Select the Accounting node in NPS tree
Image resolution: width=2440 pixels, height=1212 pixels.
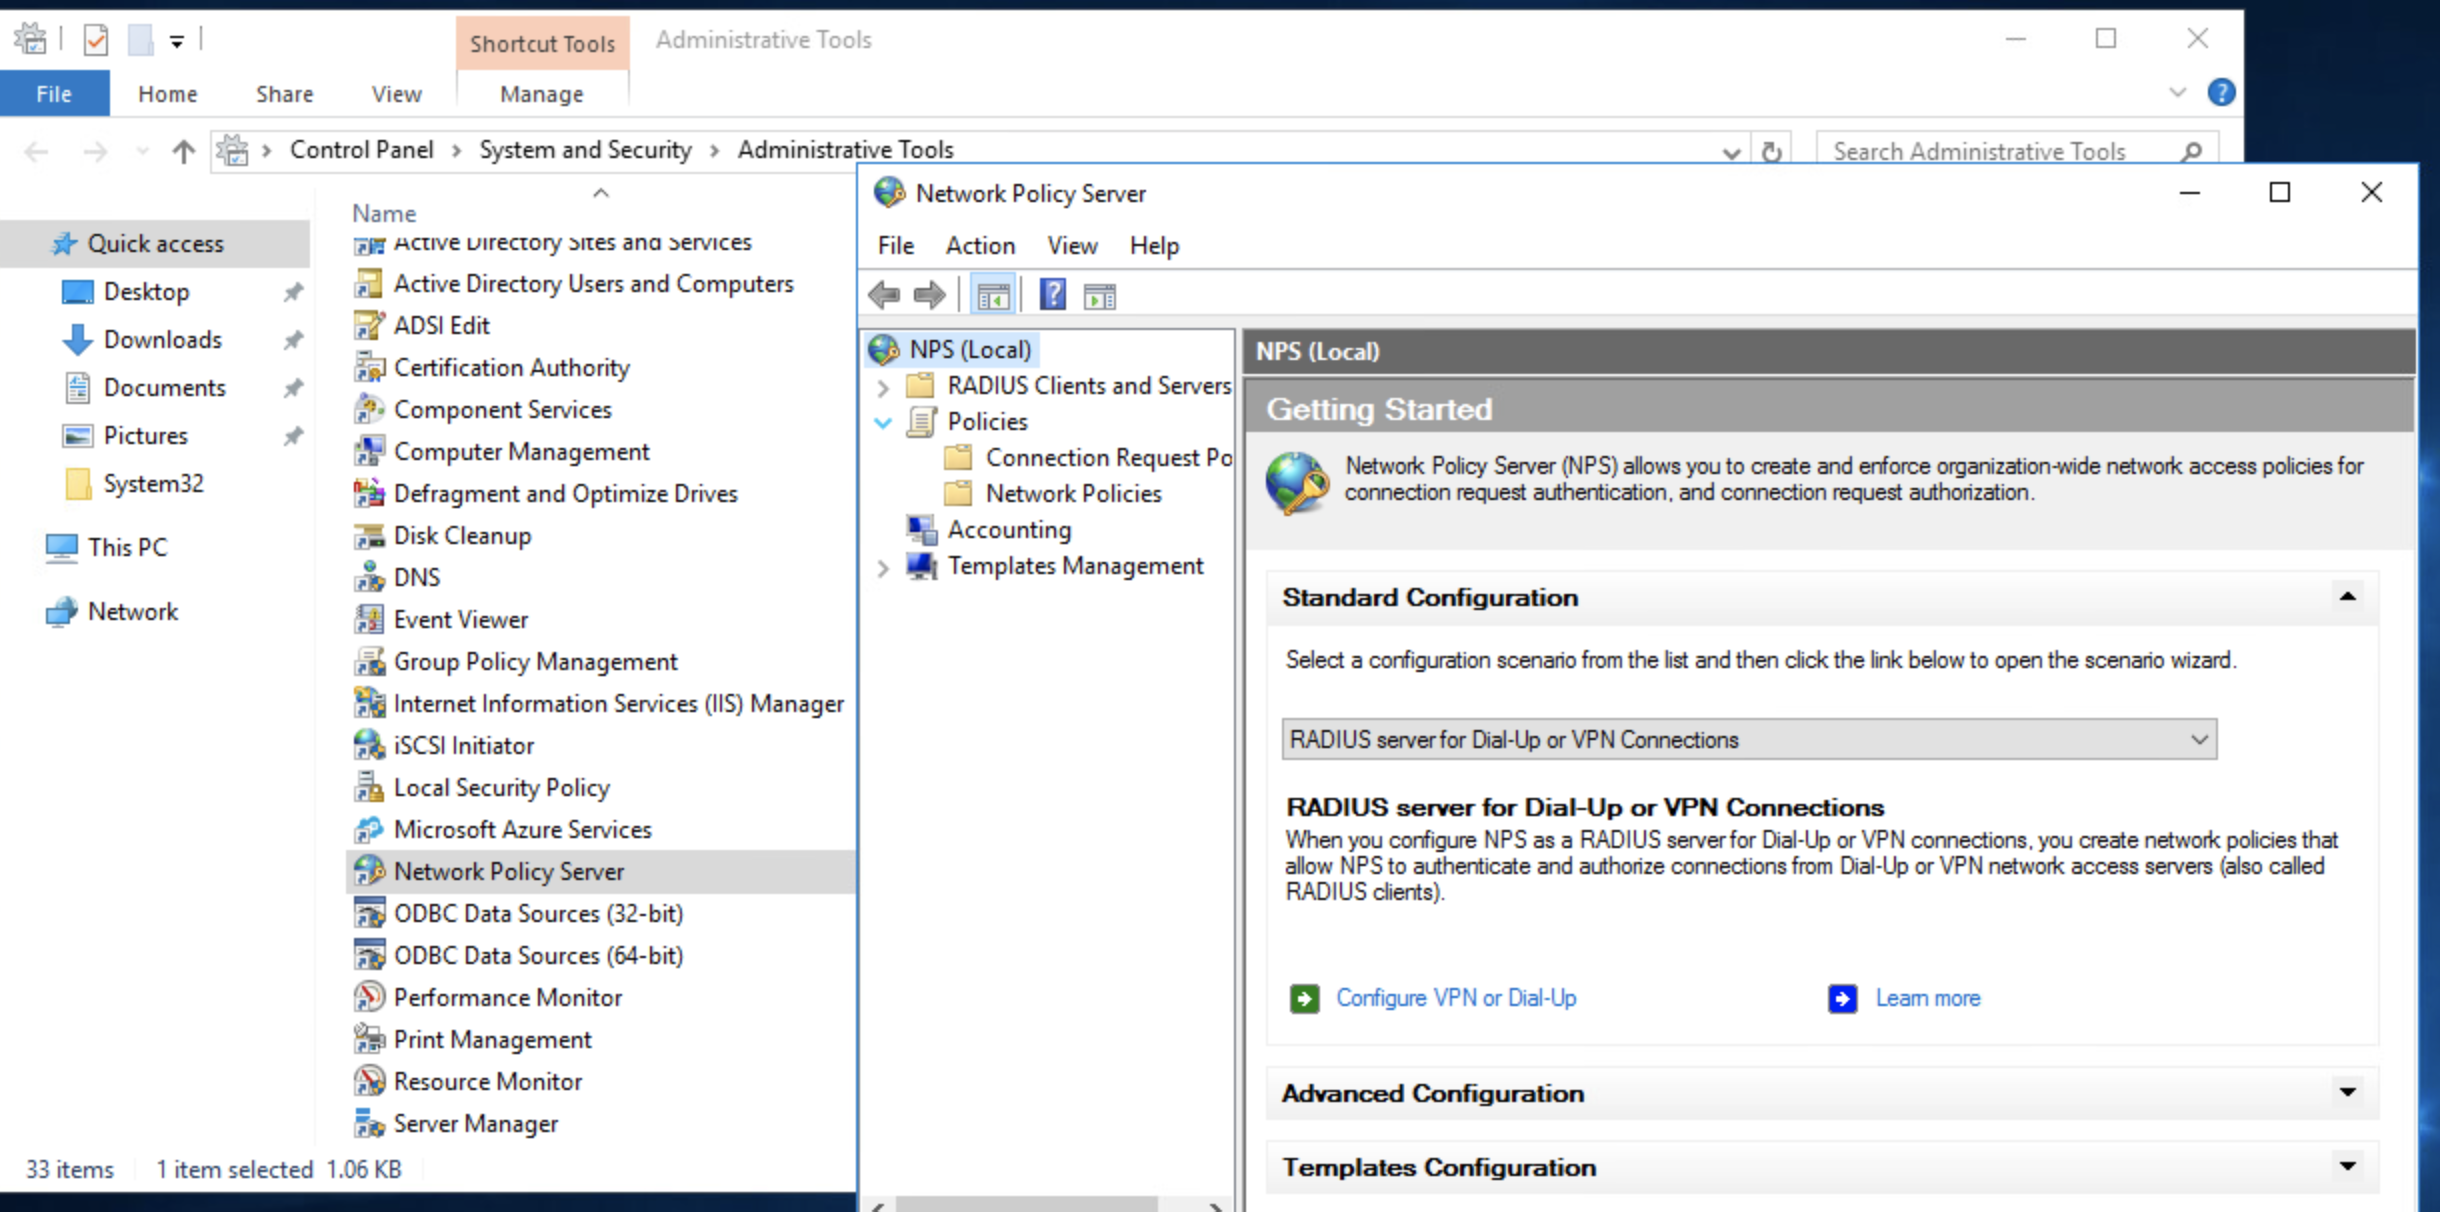(1008, 529)
